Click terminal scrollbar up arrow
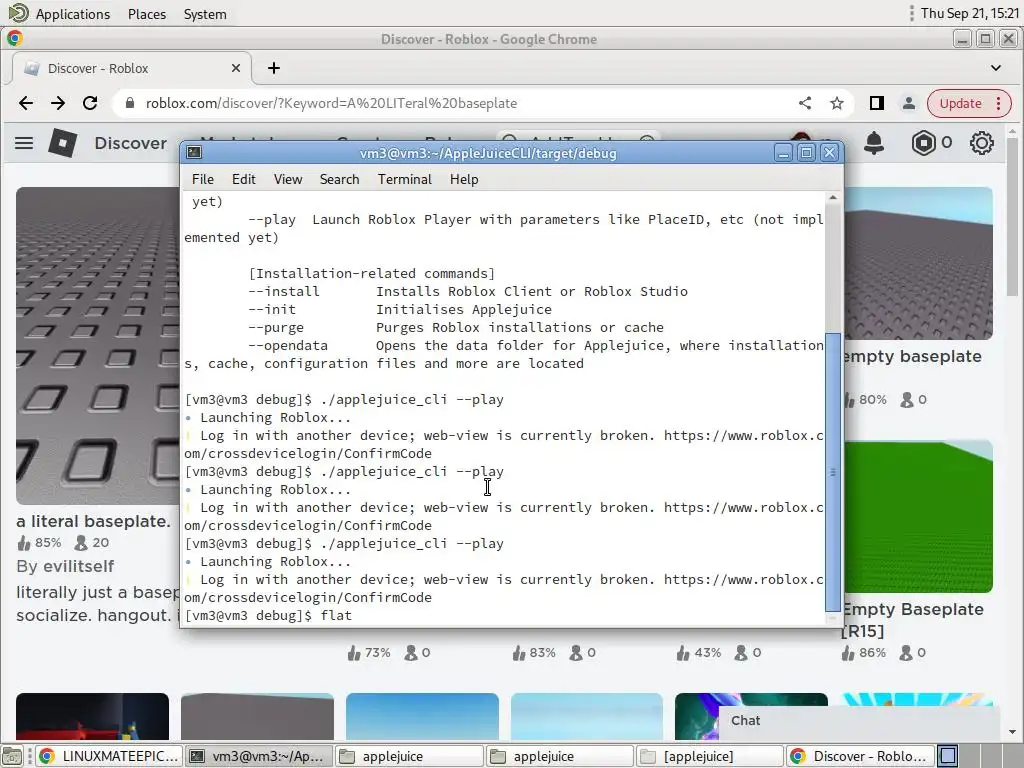 [x=833, y=197]
